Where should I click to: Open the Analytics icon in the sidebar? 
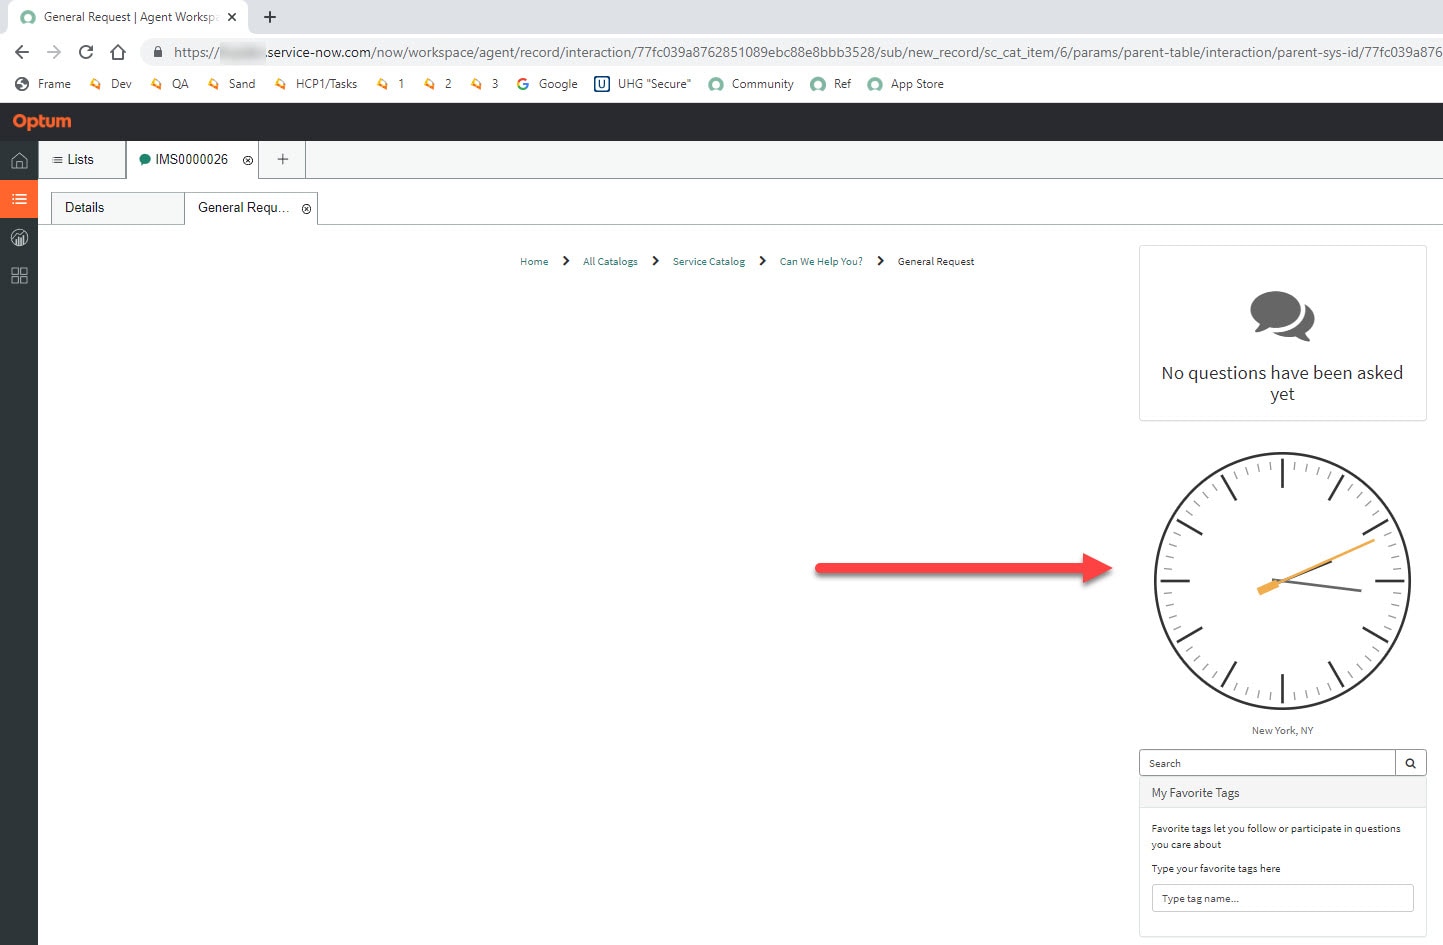[19, 237]
